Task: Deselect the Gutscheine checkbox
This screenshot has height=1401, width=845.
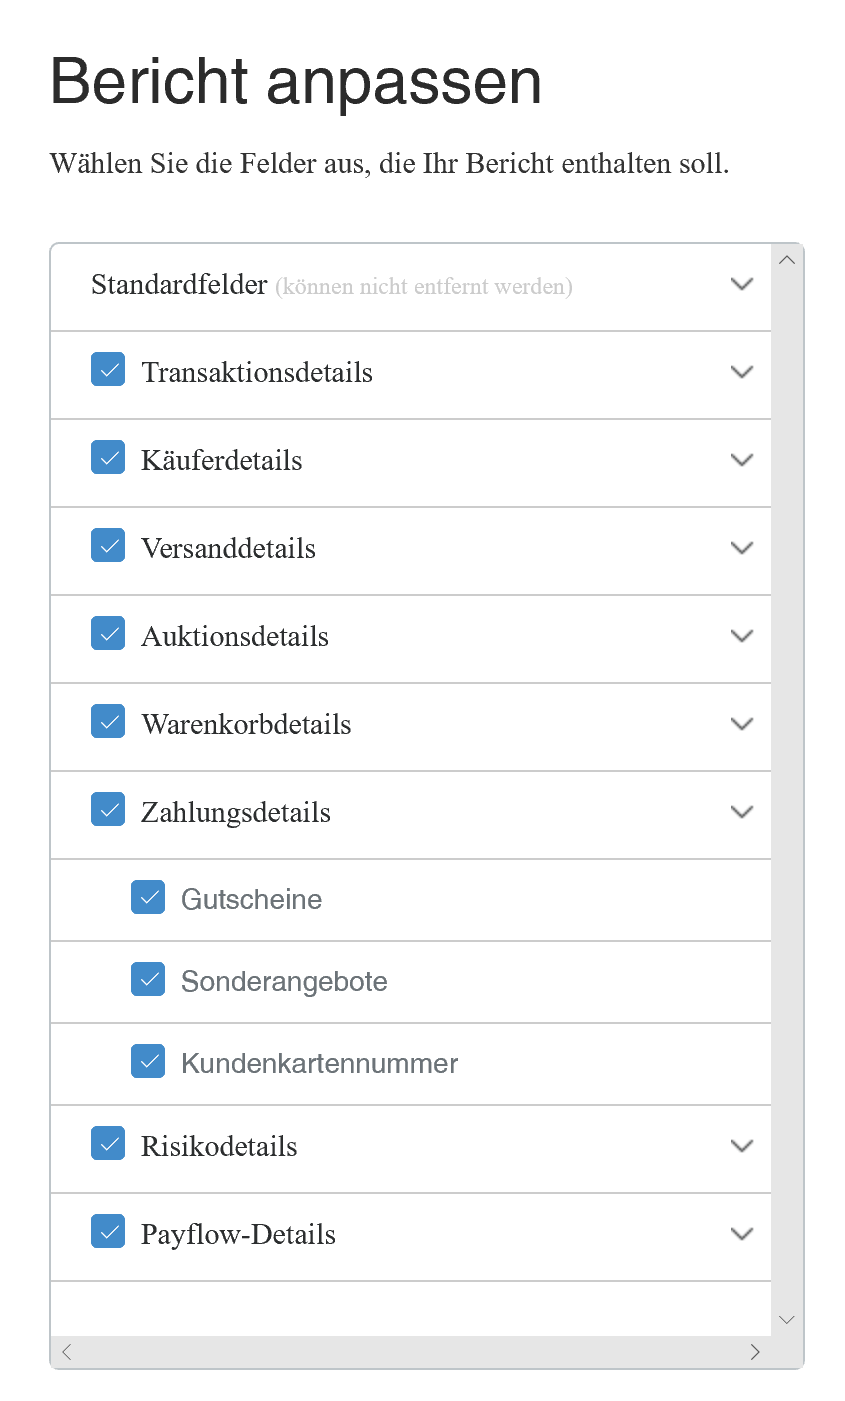Action: [x=148, y=897]
